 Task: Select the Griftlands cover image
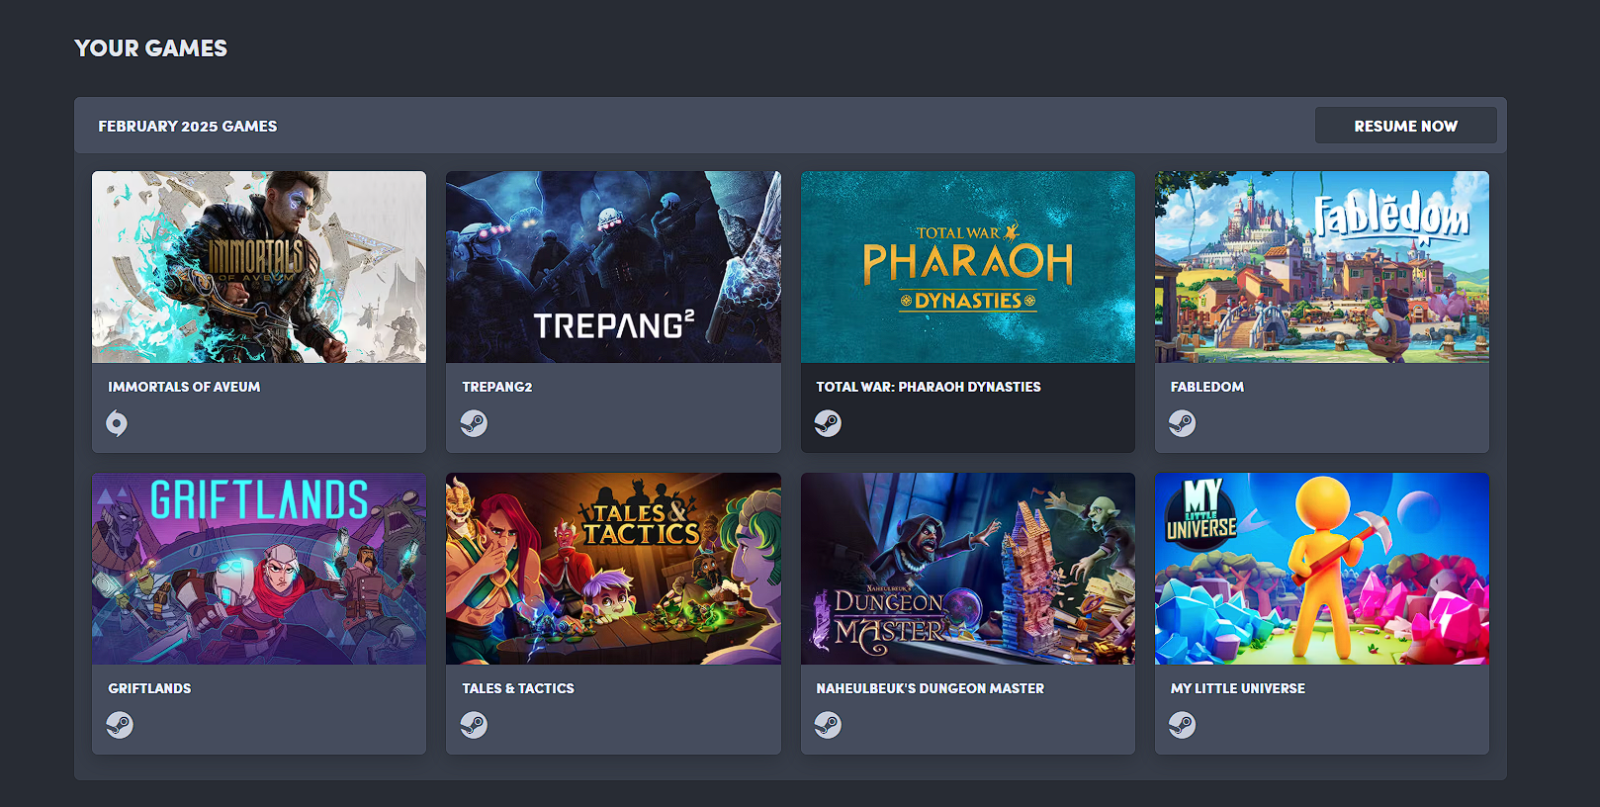coord(259,569)
